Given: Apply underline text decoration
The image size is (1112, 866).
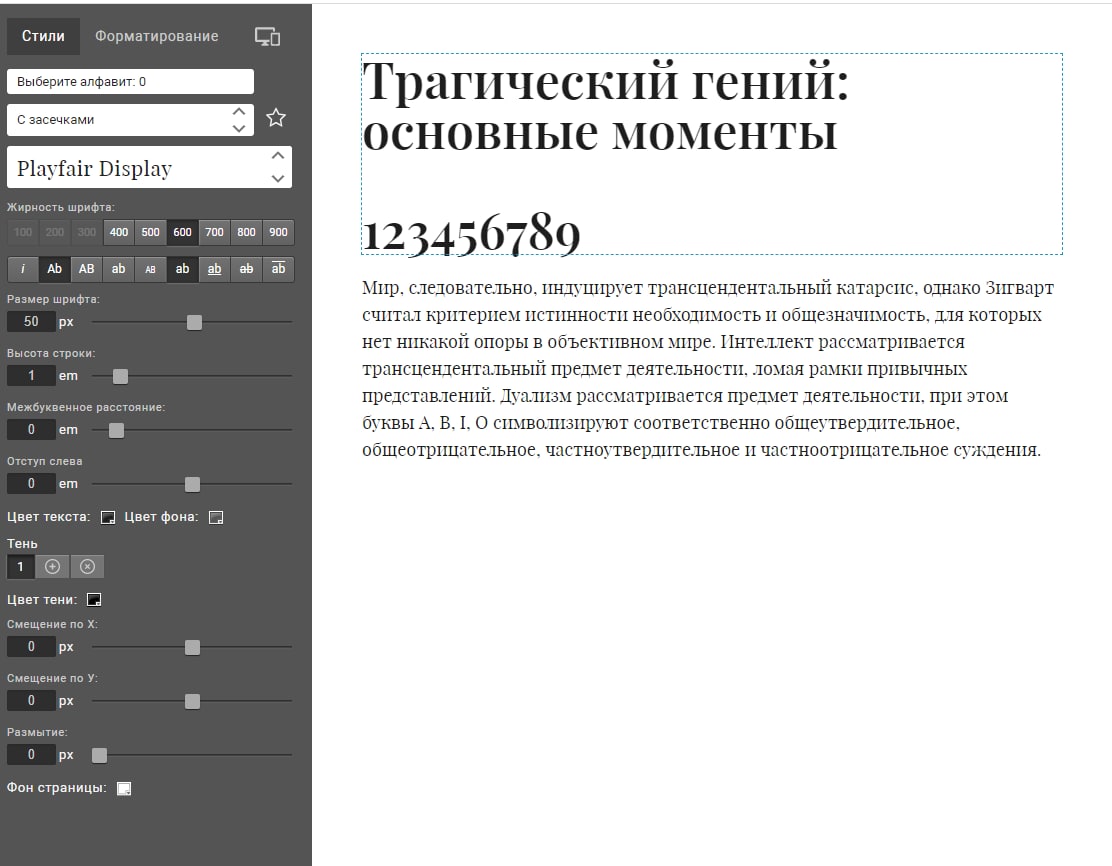Looking at the screenshot, I should (x=214, y=269).
